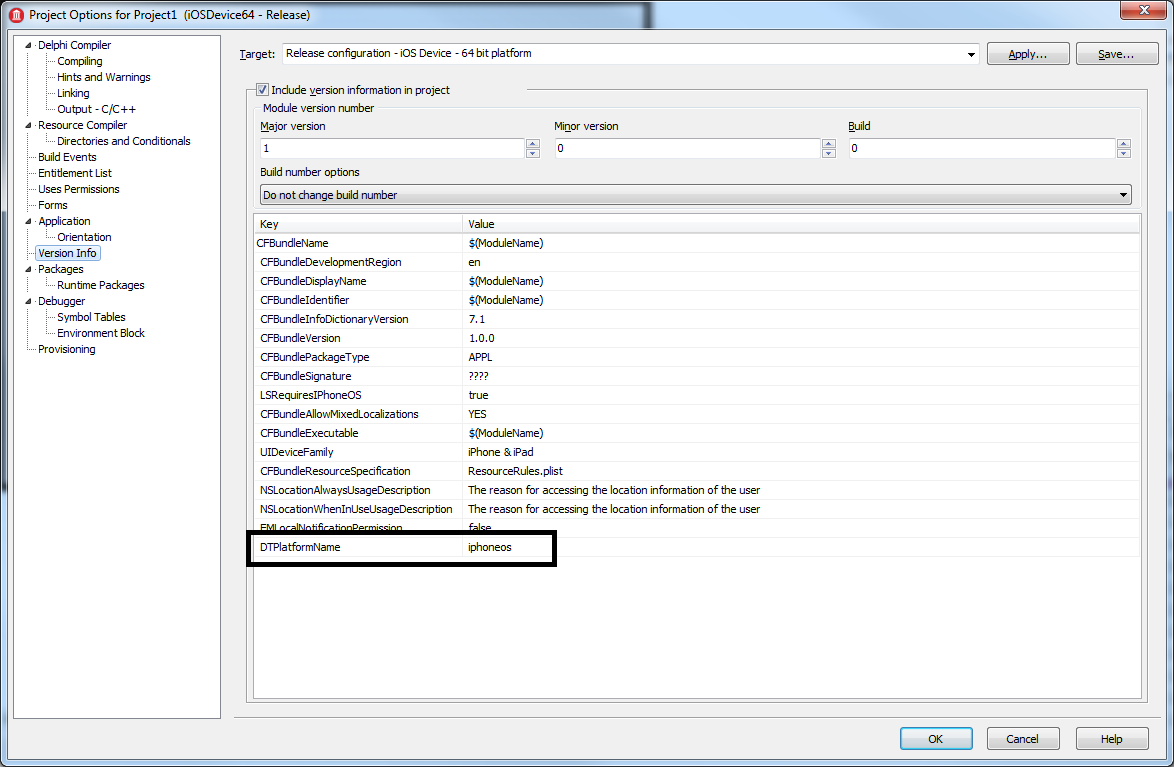The image size is (1174, 767).
Task: Click the Project Options title bar icon
Action: [x=16, y=15]
